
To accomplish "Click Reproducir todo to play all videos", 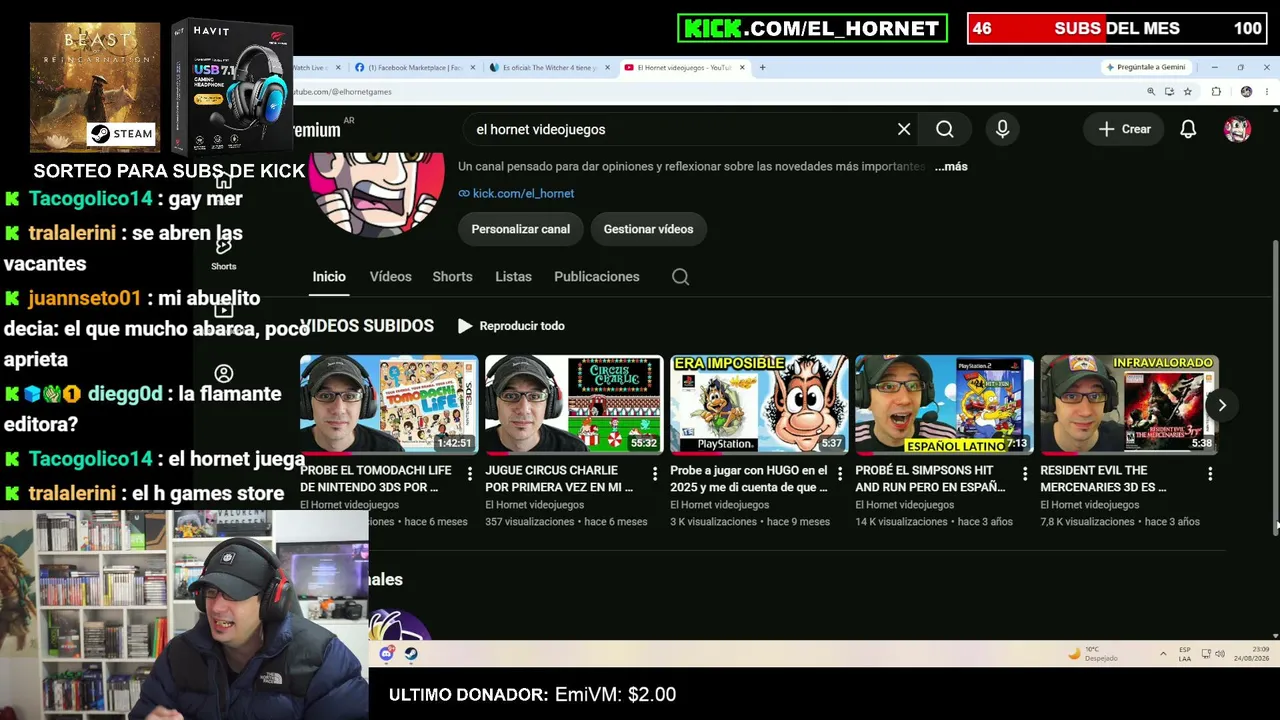I will click(511, 326).
